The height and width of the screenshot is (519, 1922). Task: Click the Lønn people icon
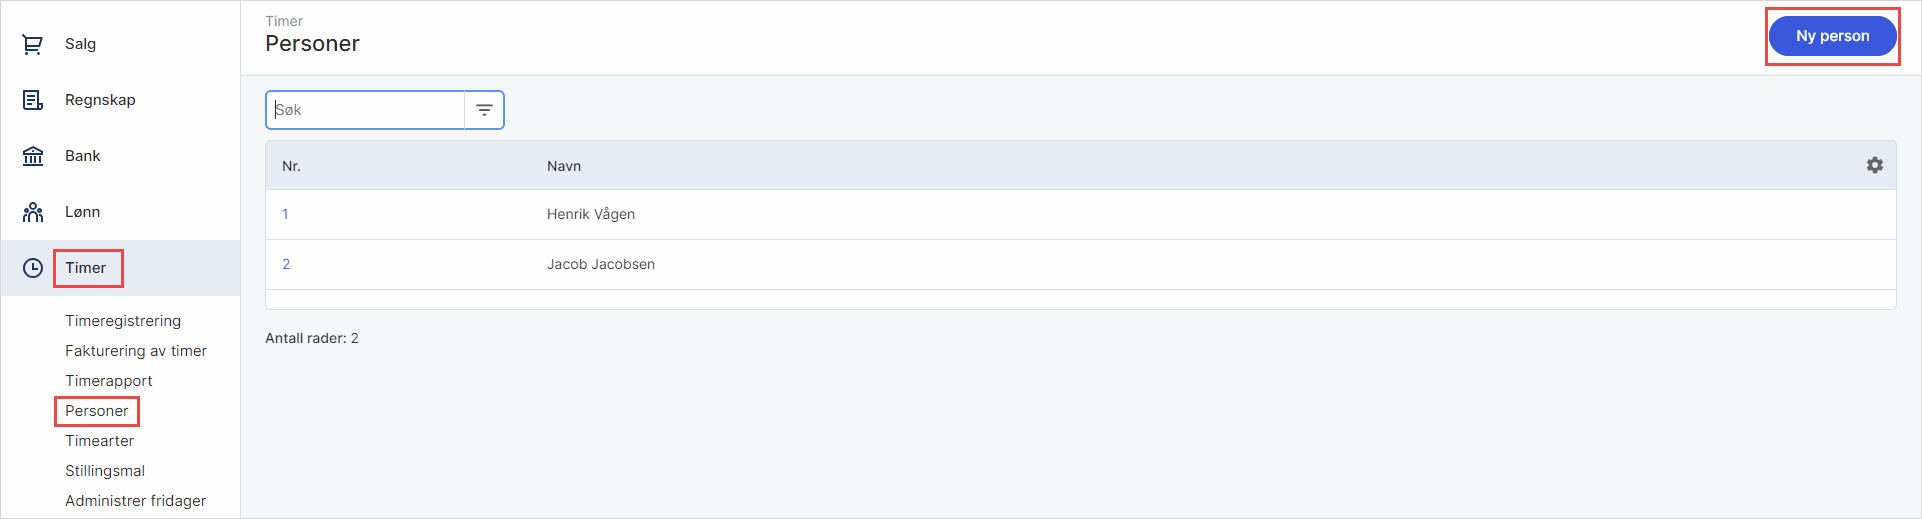point(33,212)
